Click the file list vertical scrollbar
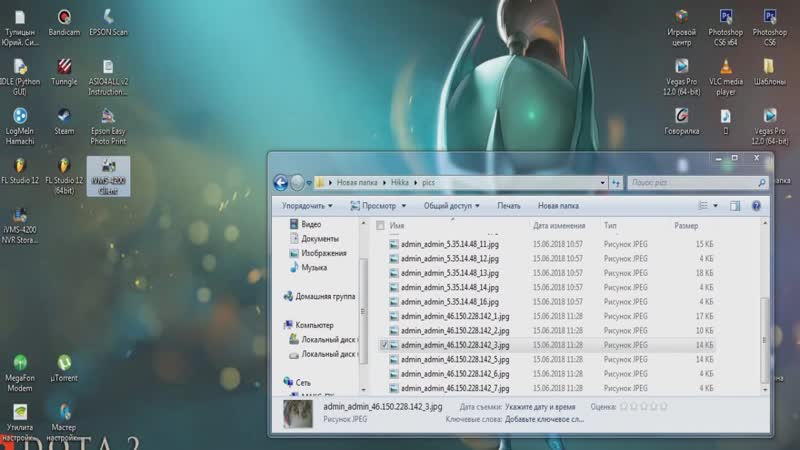 tap(764, 307)
